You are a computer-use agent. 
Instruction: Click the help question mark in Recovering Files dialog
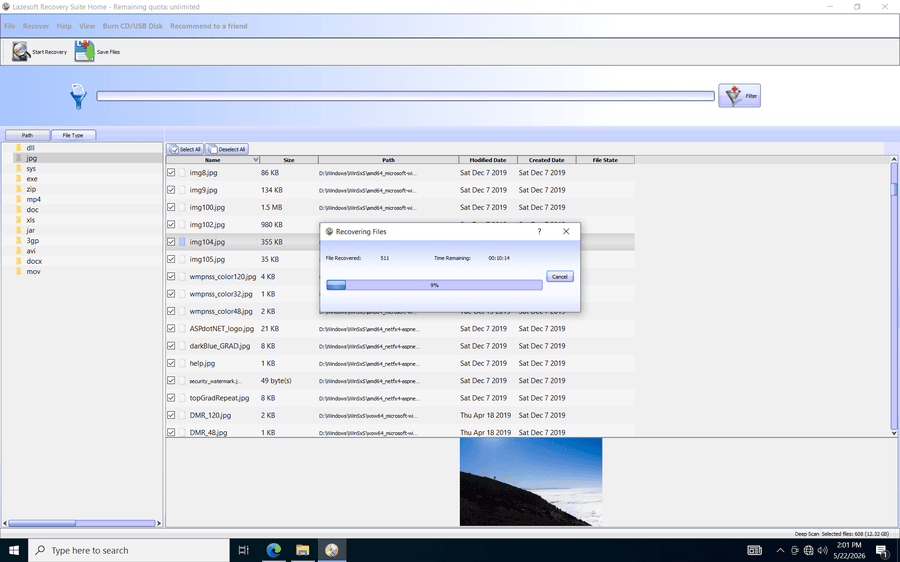[x=539, y=231]
